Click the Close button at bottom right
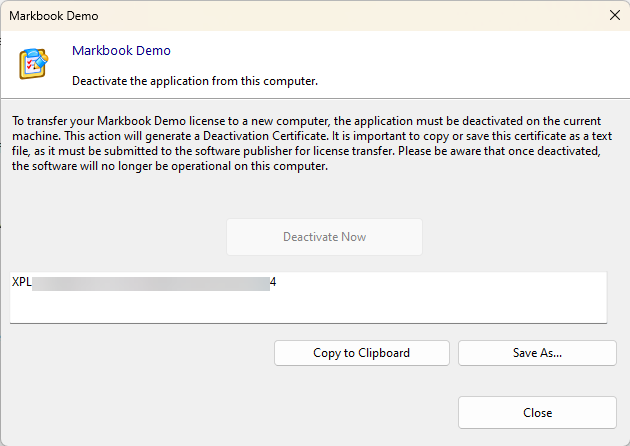 click(537, 412)
